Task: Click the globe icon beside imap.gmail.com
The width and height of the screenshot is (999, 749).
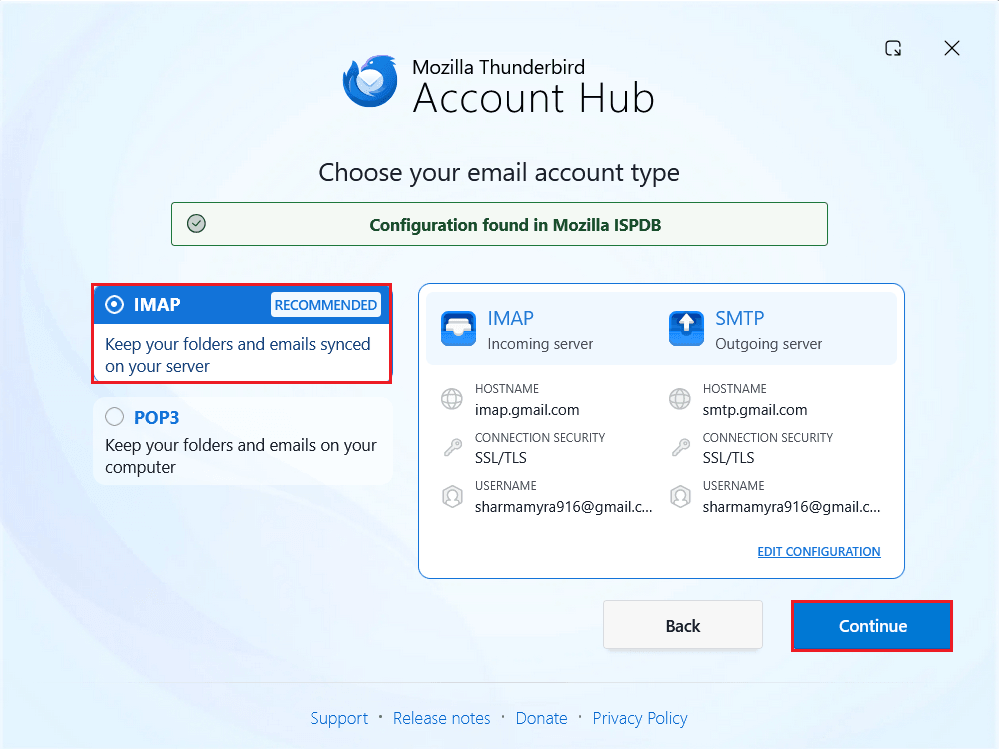Action: tap(452, 399)
